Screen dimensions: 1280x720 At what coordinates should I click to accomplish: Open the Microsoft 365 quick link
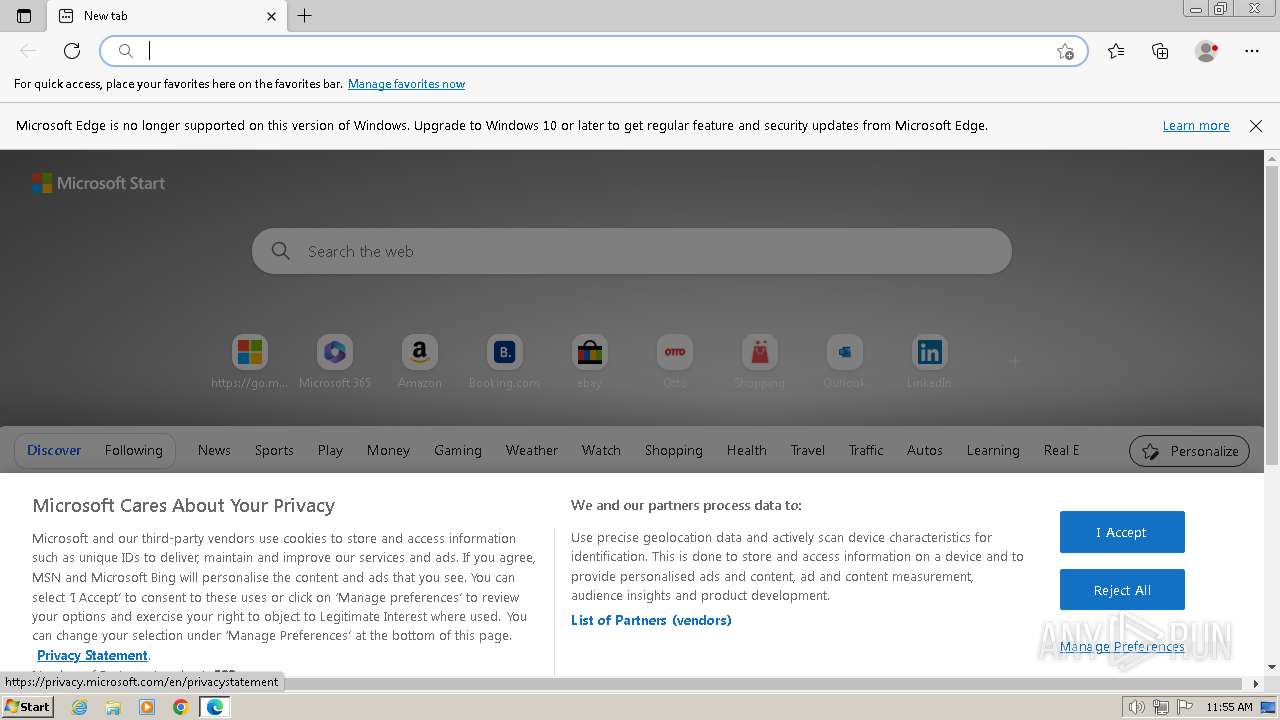point(335,362)
